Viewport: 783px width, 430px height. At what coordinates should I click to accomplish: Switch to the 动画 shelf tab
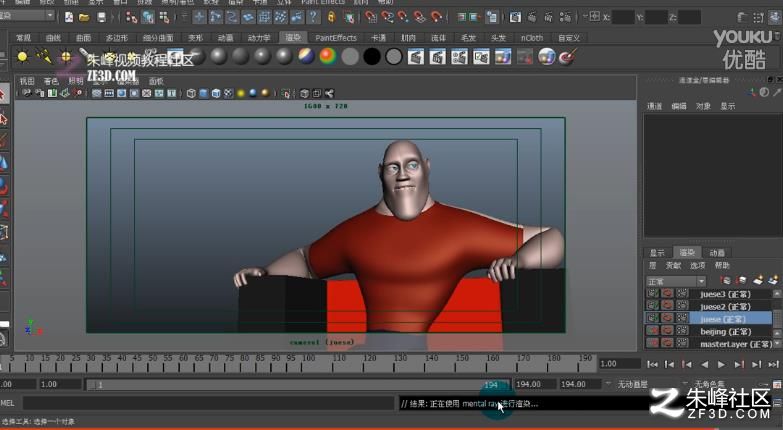click(x=225, y=38)
